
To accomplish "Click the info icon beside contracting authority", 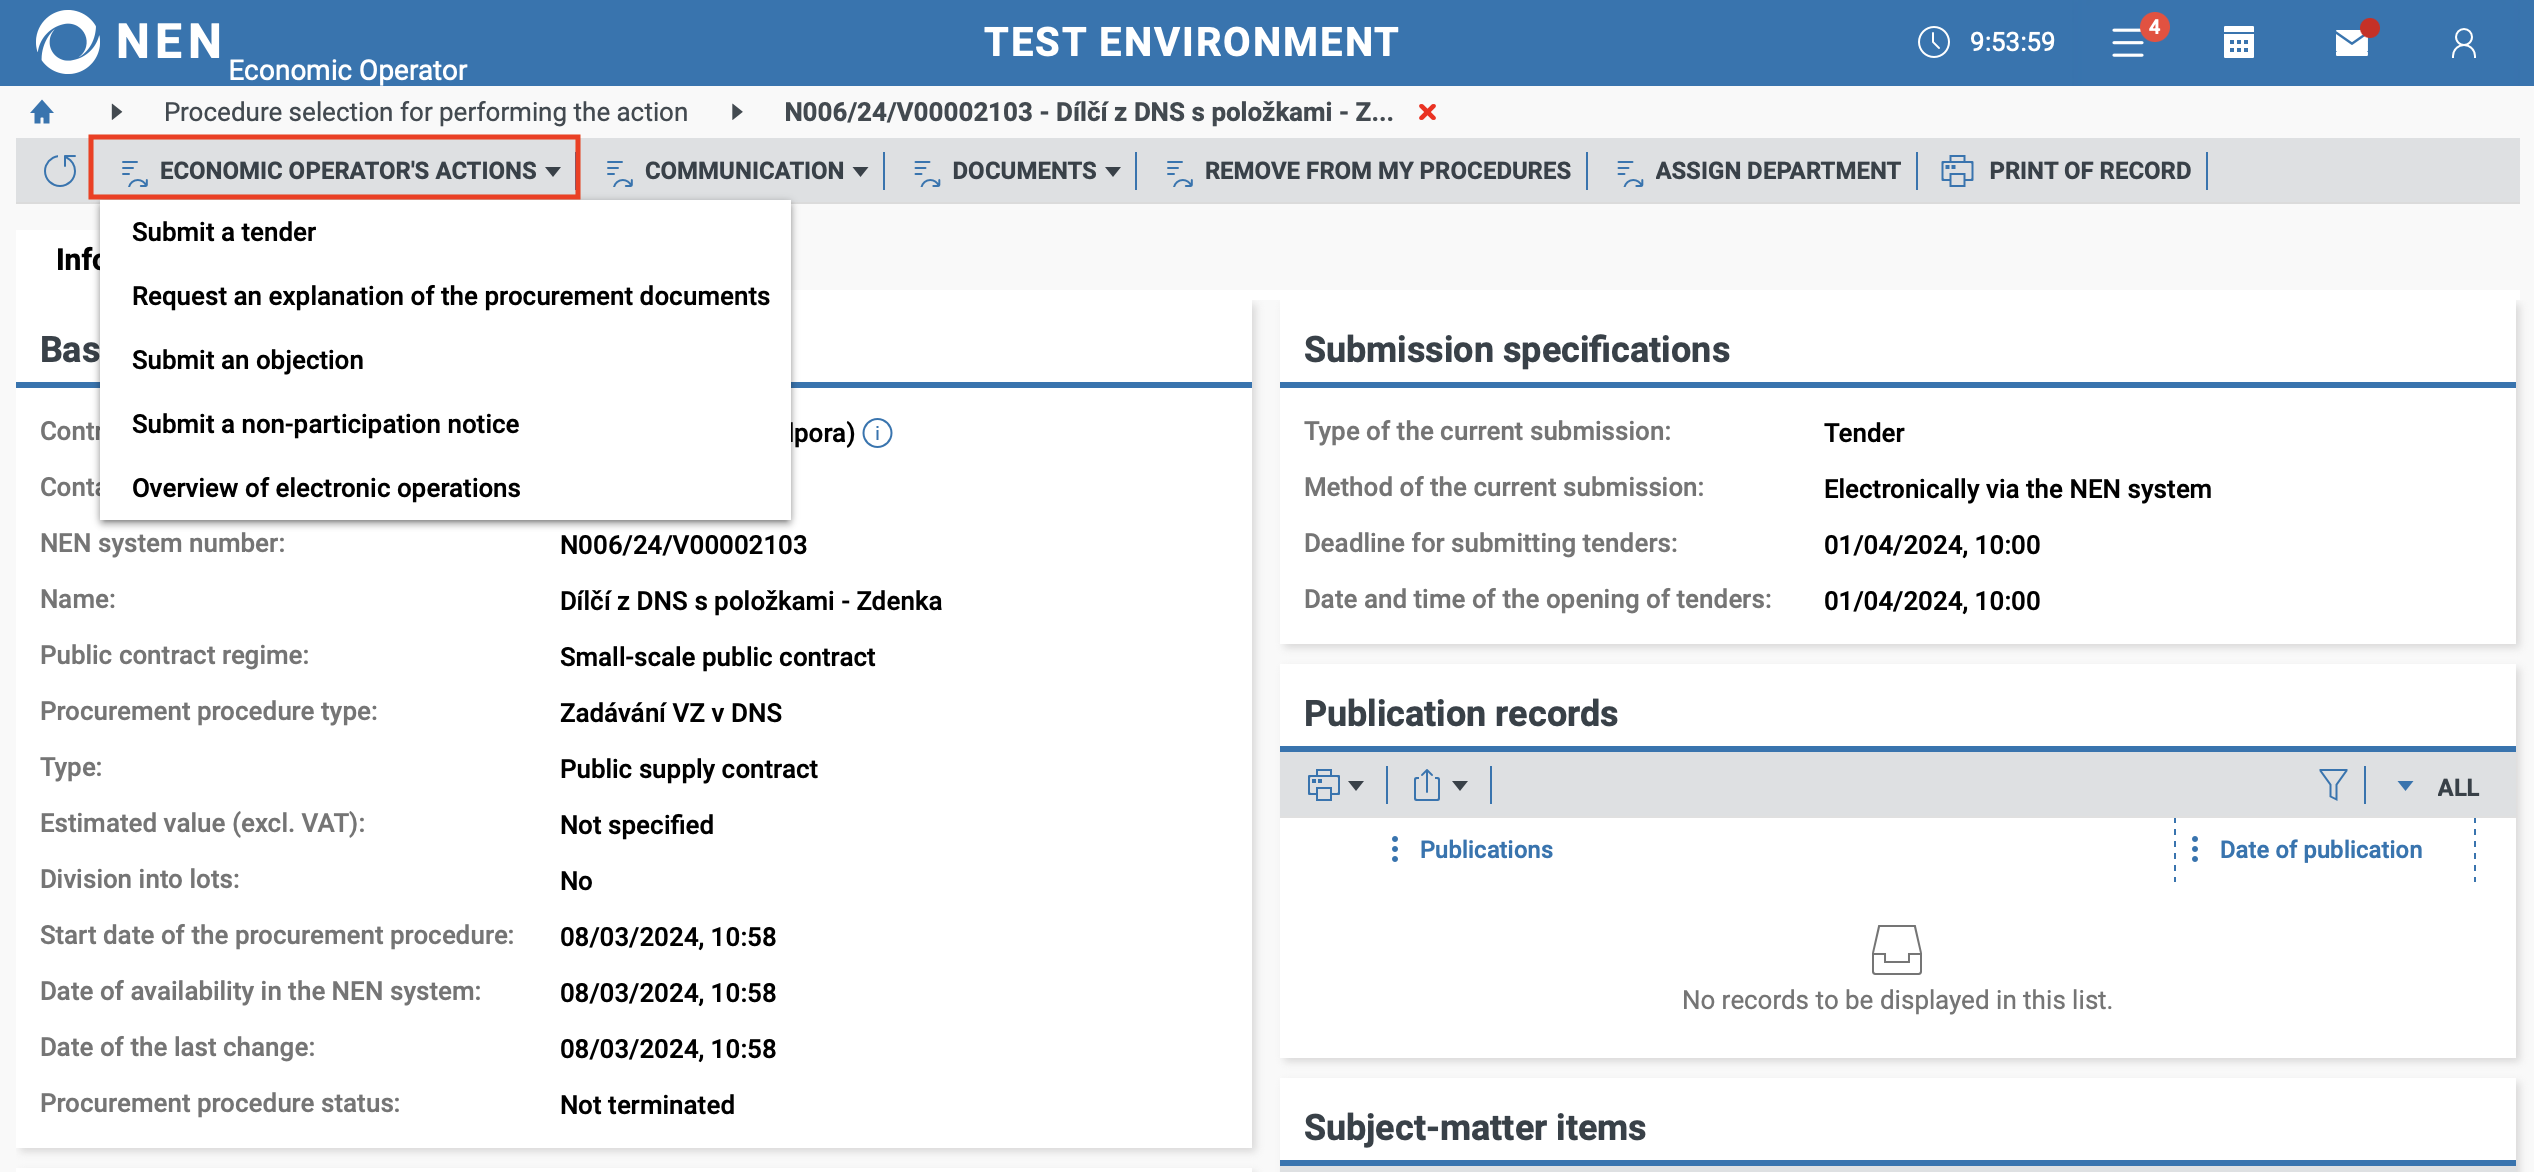I will tap(877, 433).
